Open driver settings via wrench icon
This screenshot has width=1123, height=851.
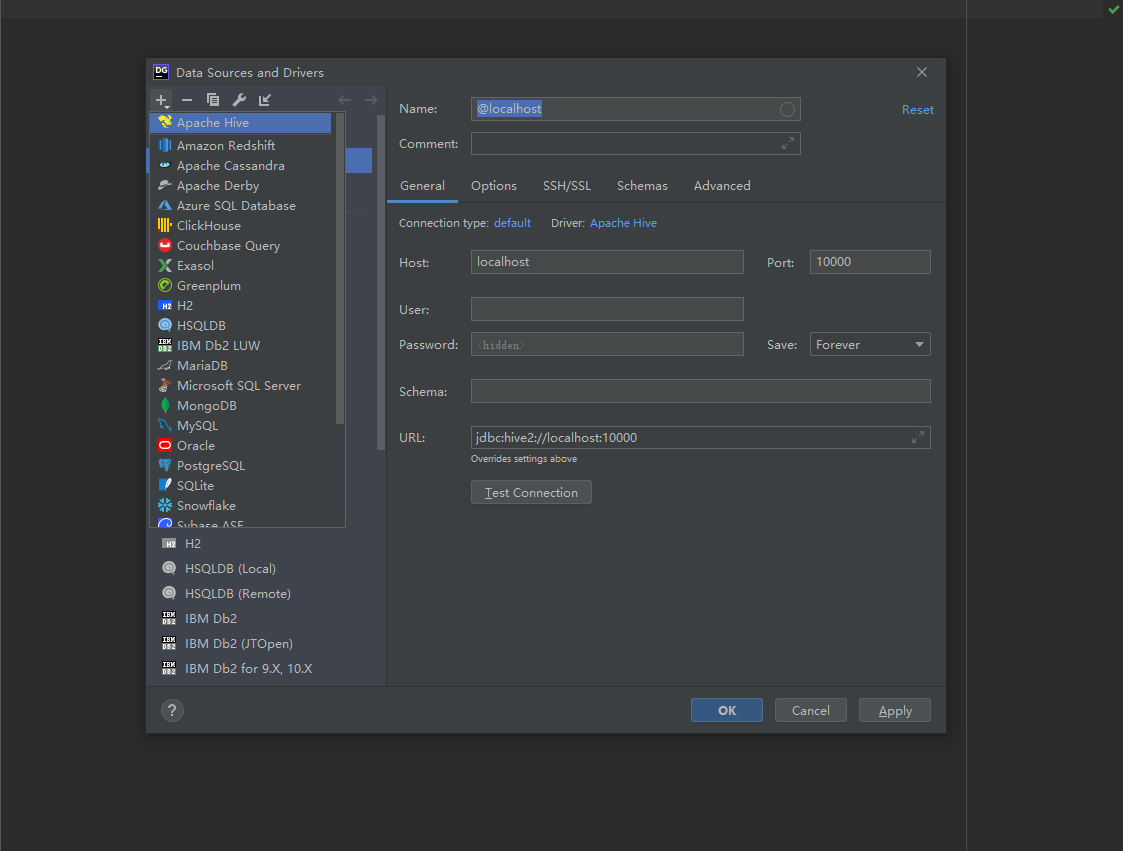(239, 100)
